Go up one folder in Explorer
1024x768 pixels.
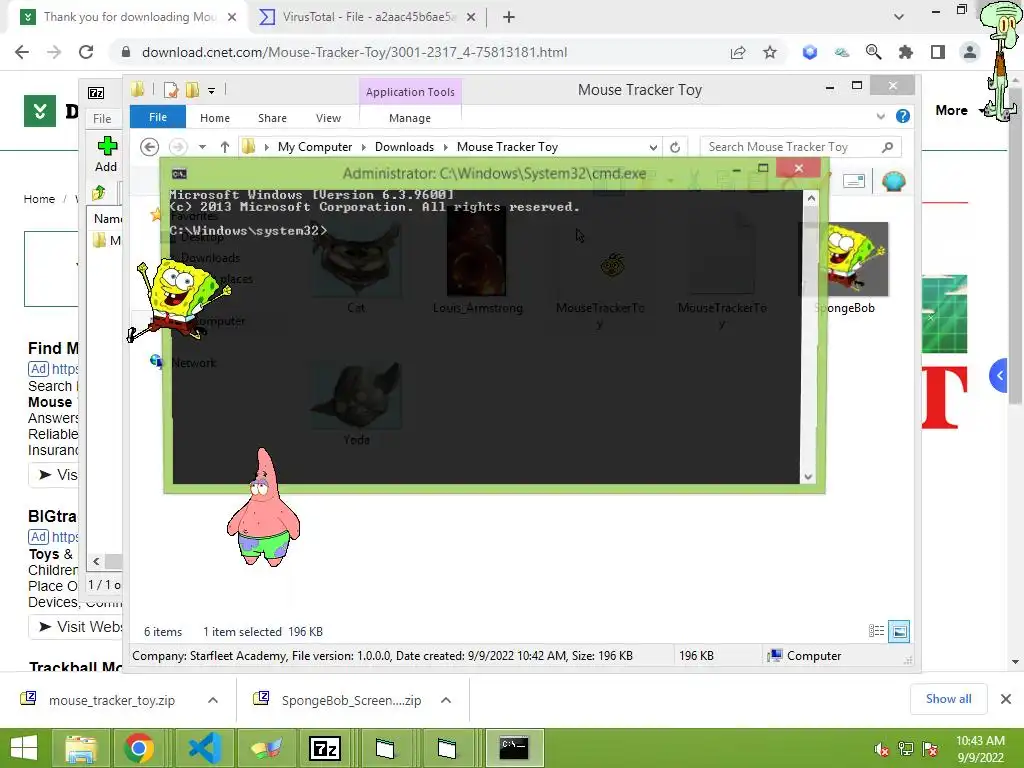click(x=225, y=147)
